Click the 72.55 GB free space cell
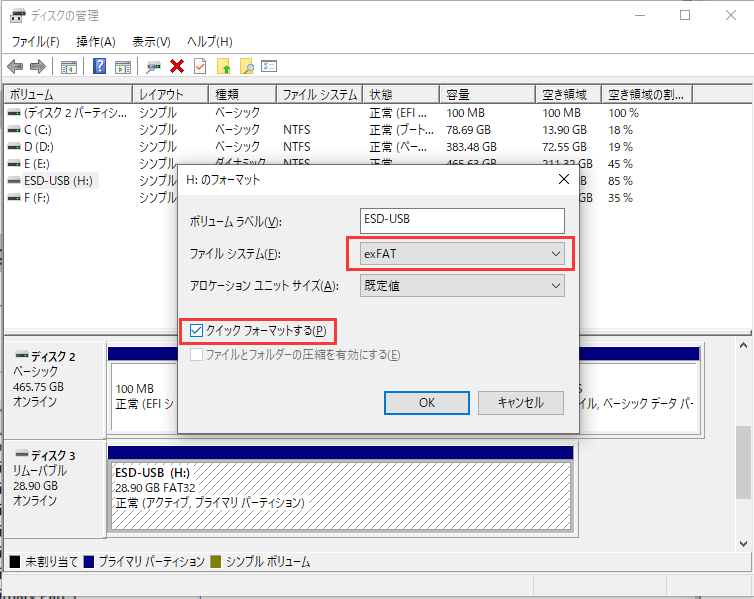Screen dimensions: 754x599 (x=565, y=147)
